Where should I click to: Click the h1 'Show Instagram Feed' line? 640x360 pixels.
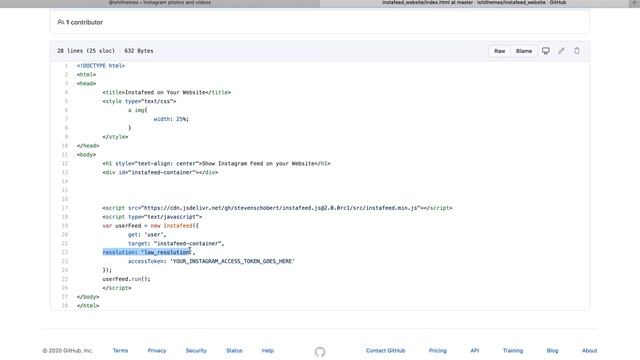pos(216,164)
